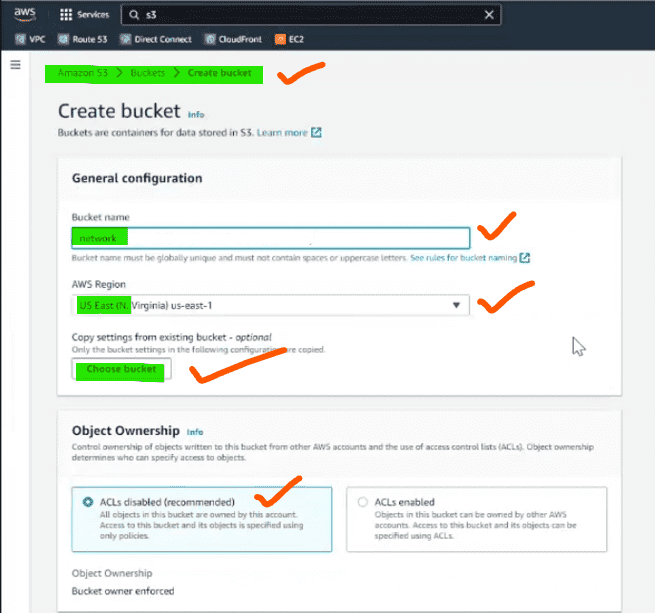Expand the AWS Region dropdown
The width and height of the screenshot is (655, 613).
click(271, 305)
